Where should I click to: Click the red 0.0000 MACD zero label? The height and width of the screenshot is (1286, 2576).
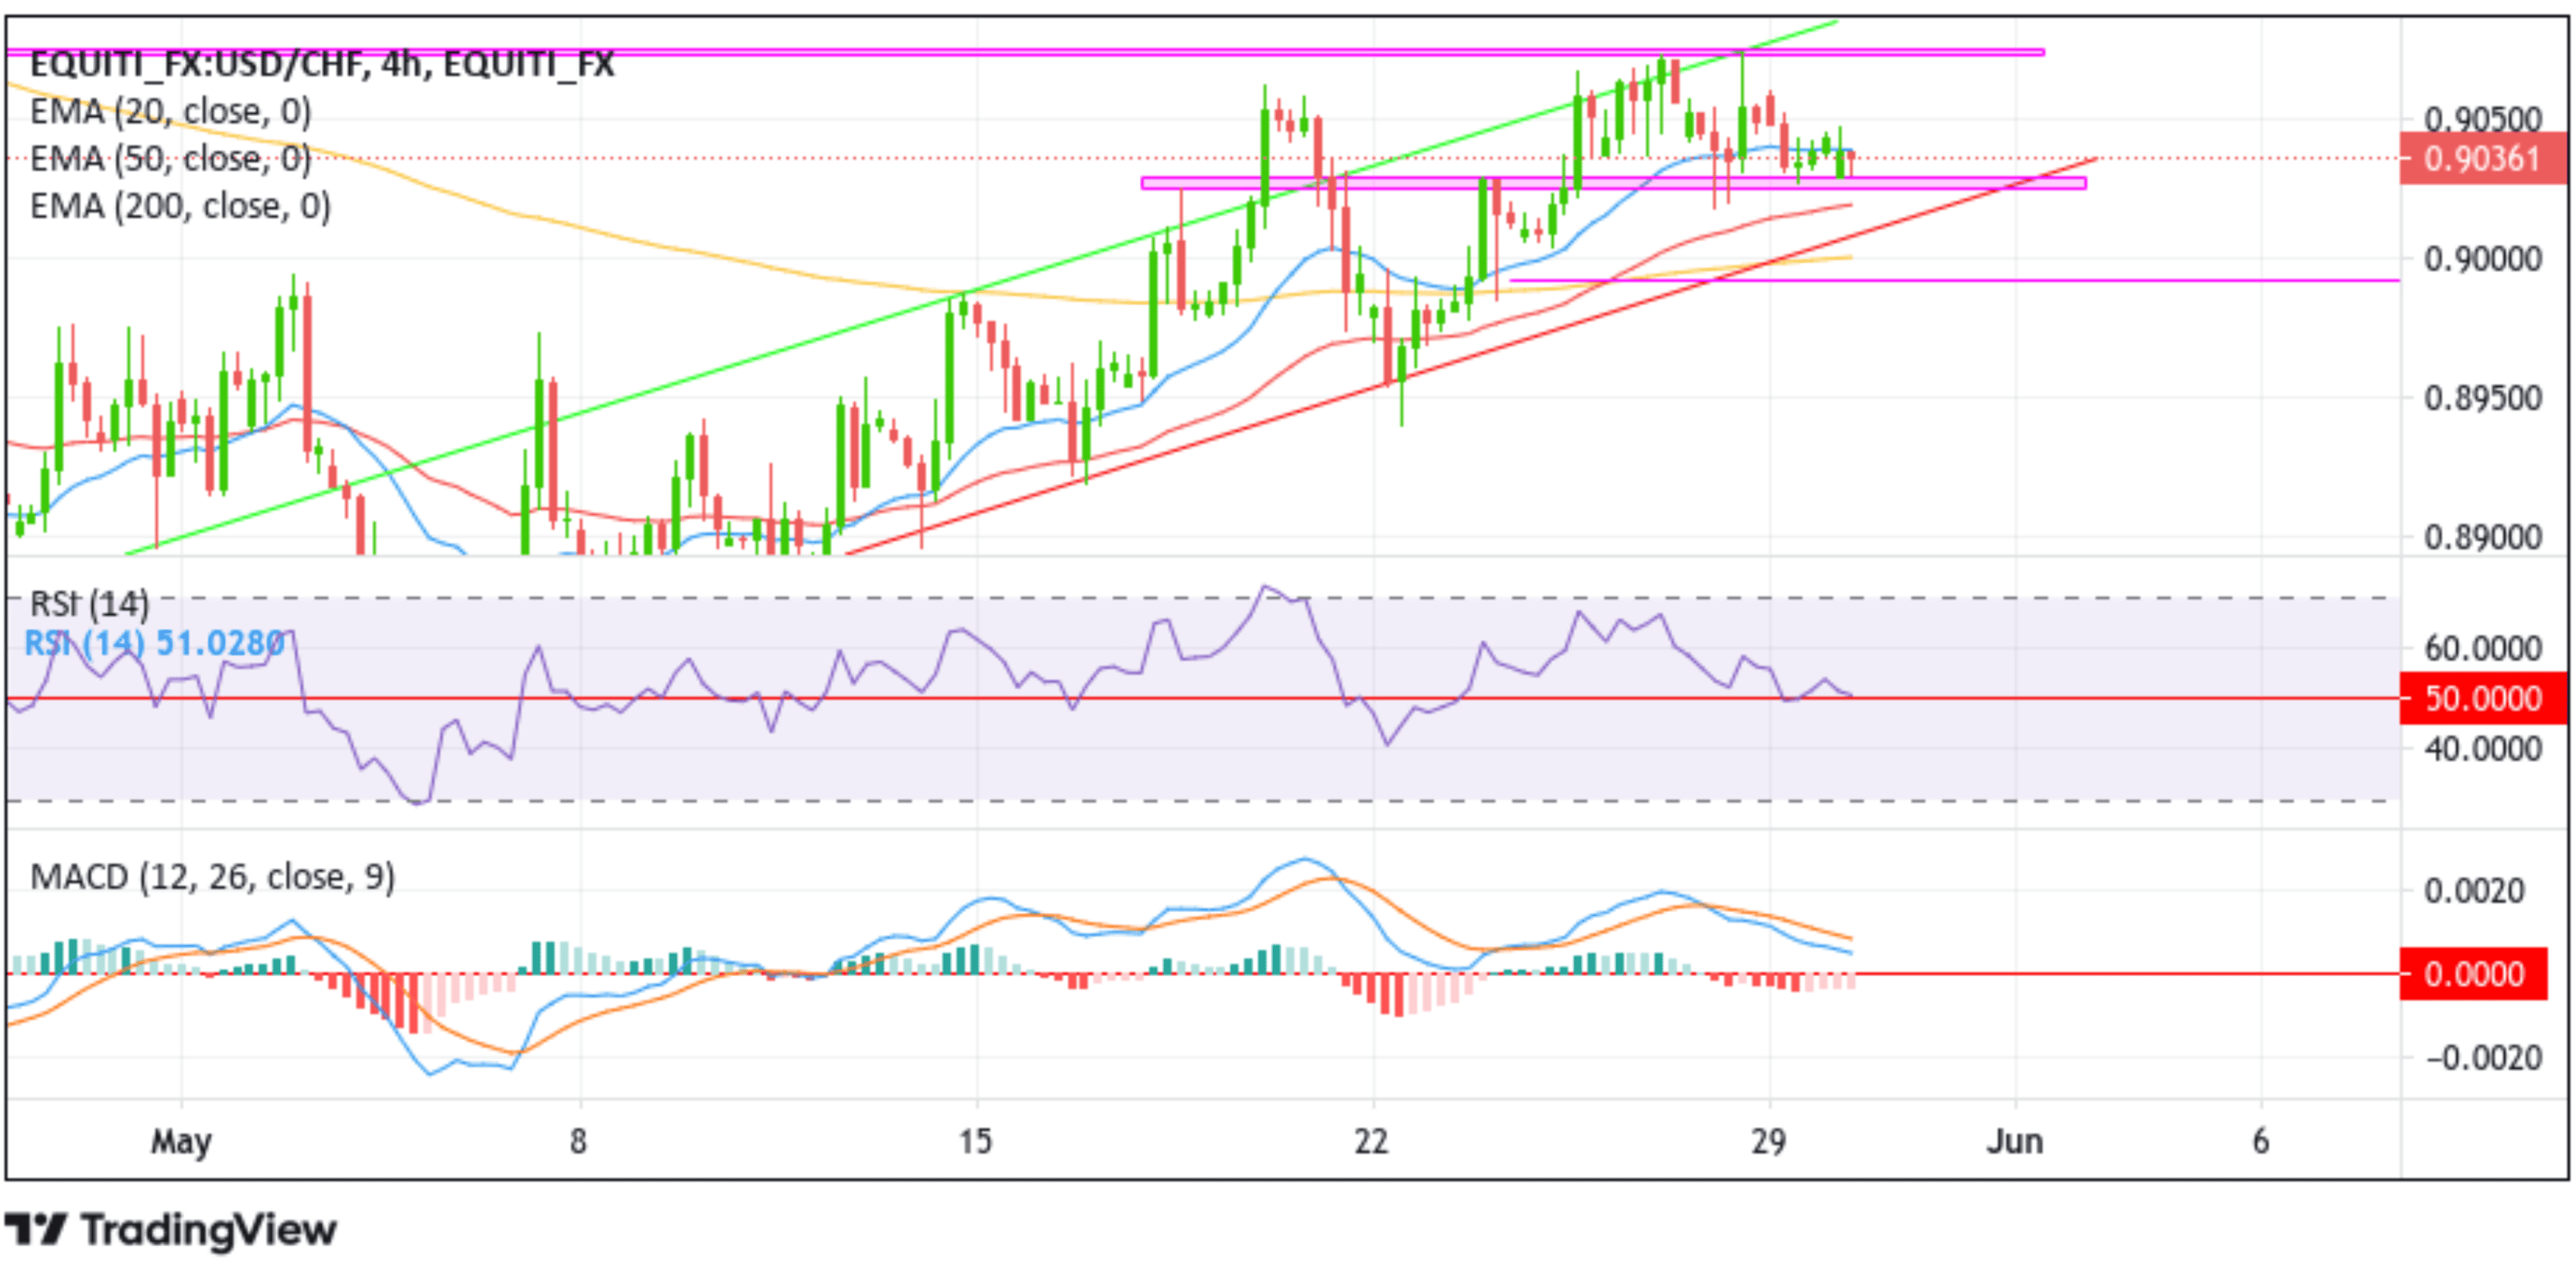2473,973
